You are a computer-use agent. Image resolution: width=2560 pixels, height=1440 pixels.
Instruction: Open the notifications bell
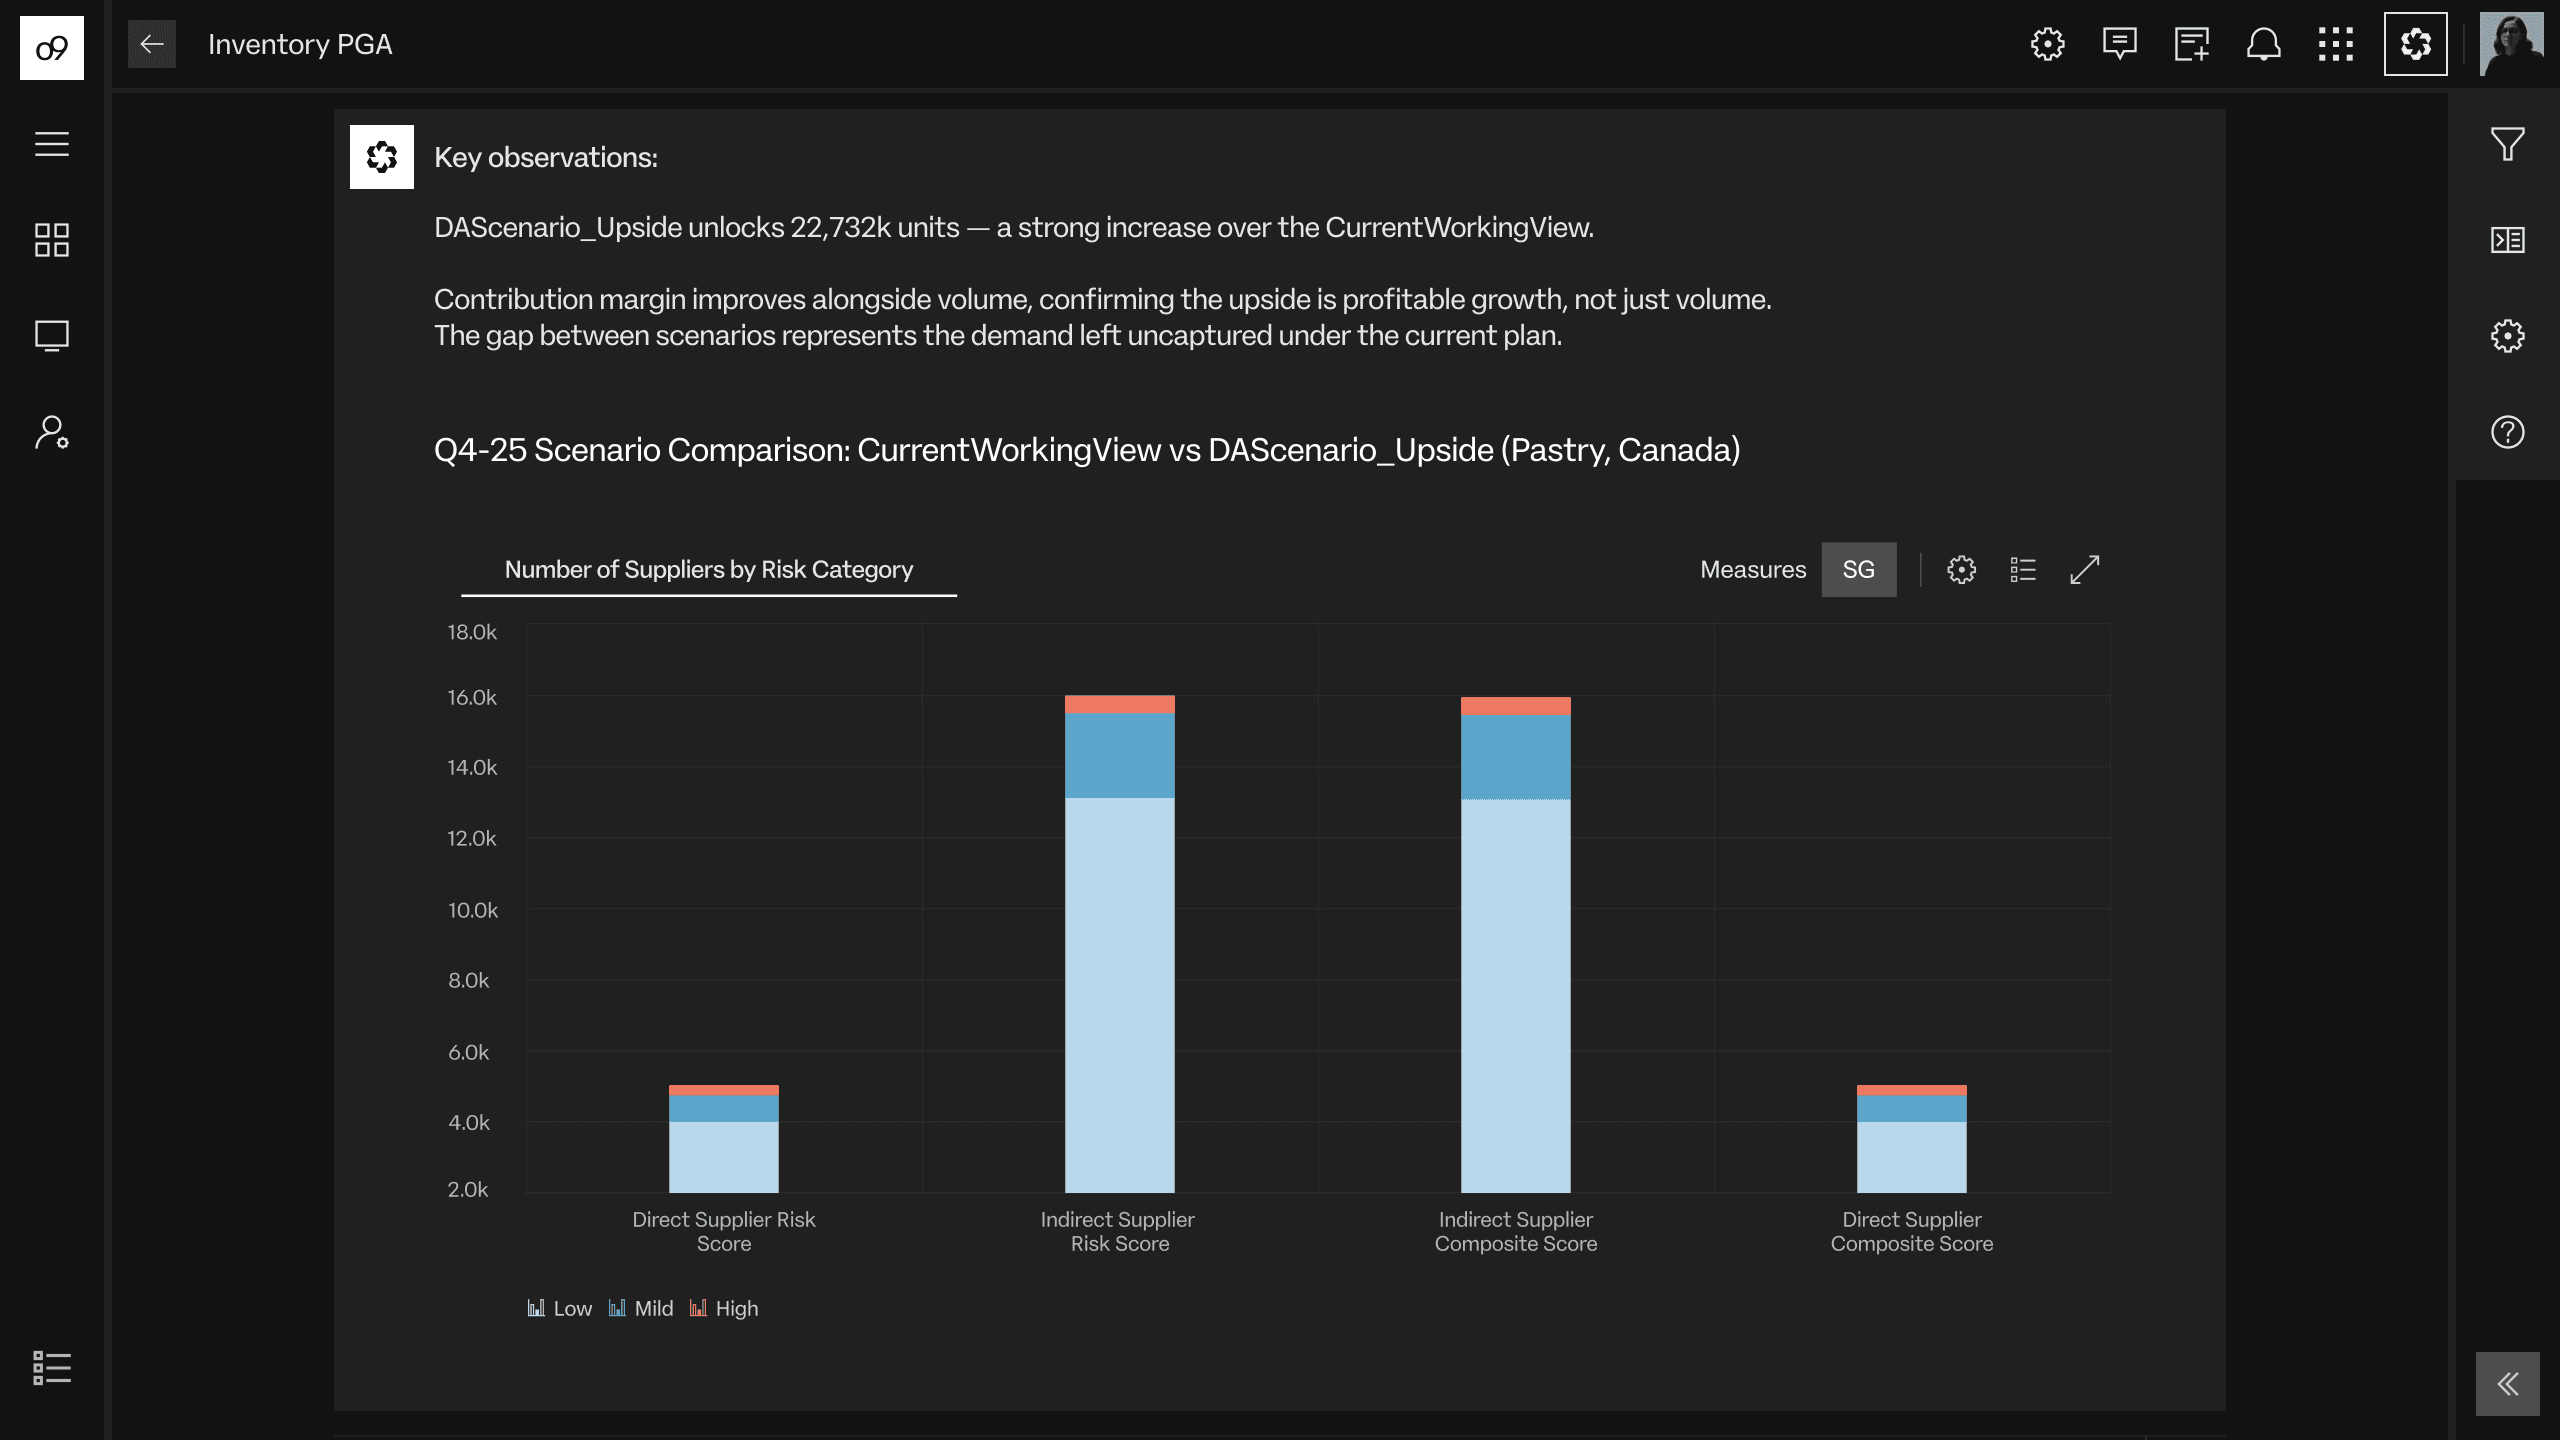tap(2264, 44)
